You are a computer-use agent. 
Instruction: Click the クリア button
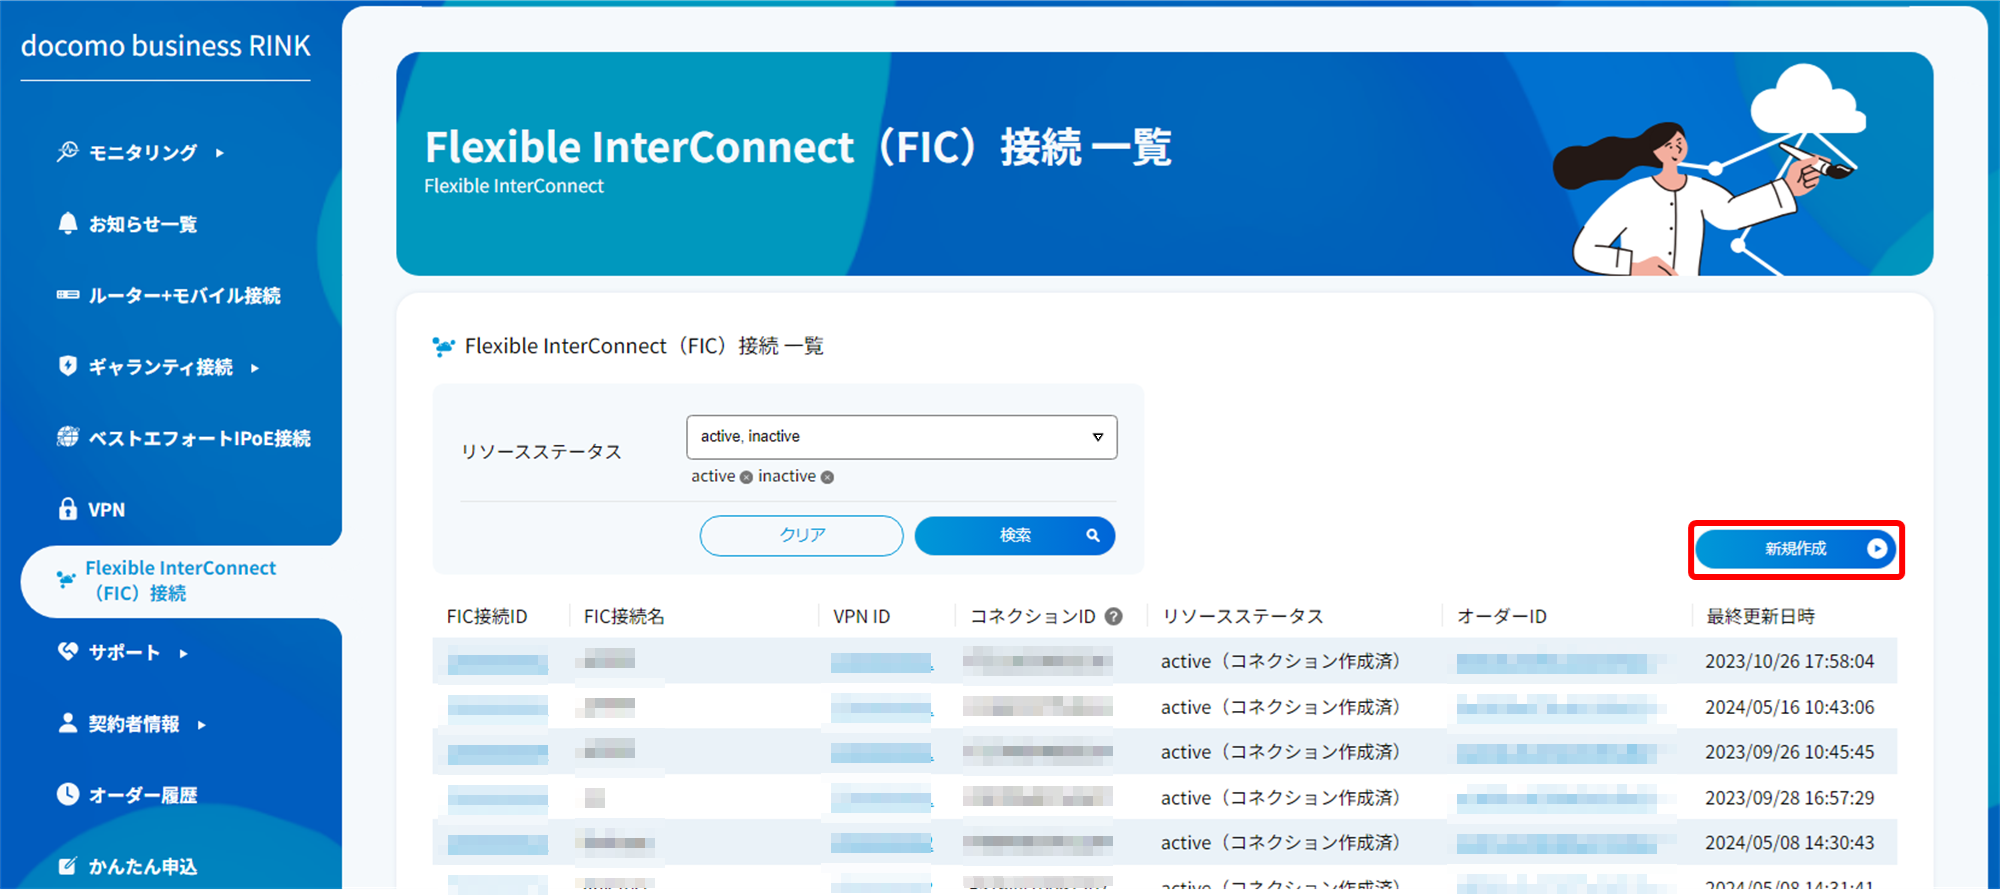pos(802,535)
